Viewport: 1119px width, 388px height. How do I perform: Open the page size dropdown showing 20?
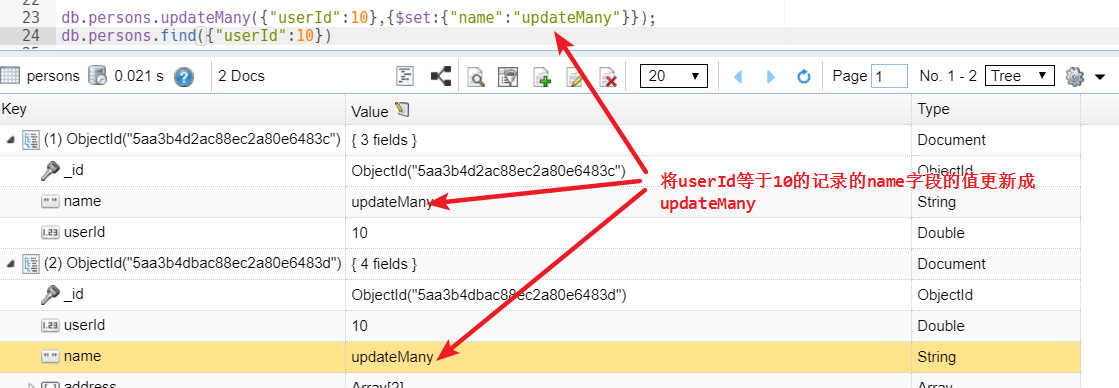674,76
